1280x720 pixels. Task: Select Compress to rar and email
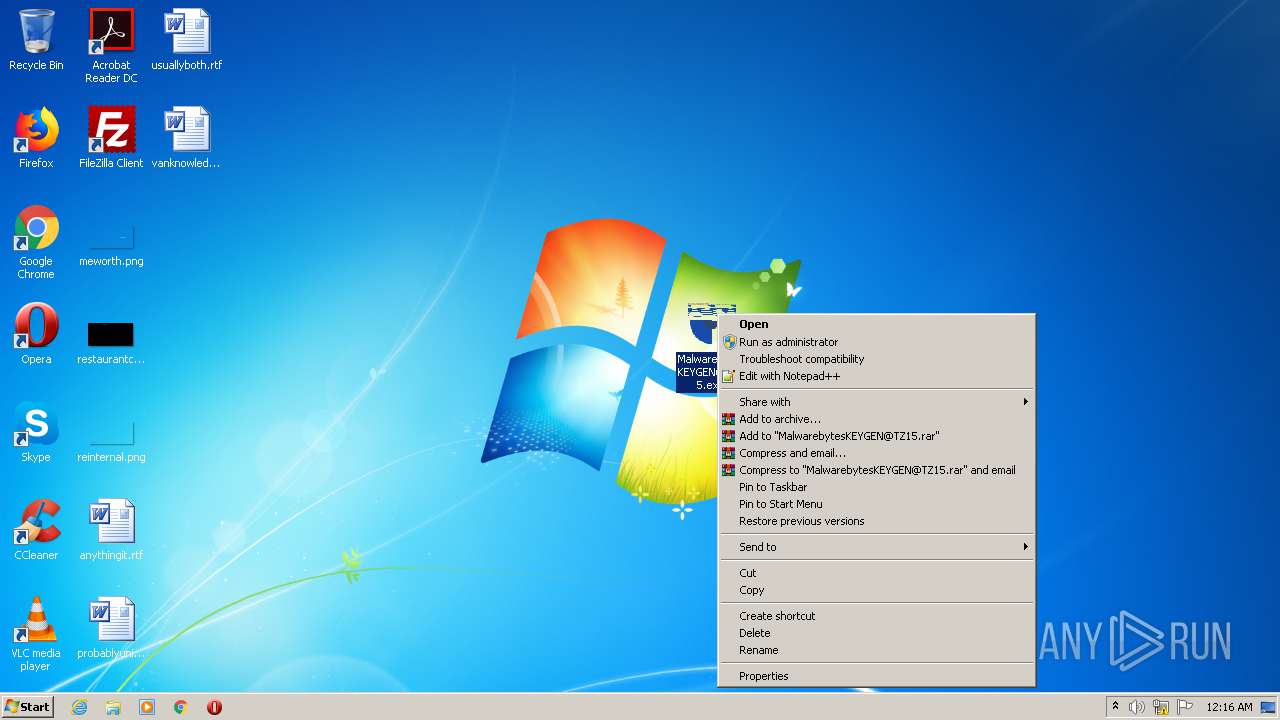click(x=877, y=470)
